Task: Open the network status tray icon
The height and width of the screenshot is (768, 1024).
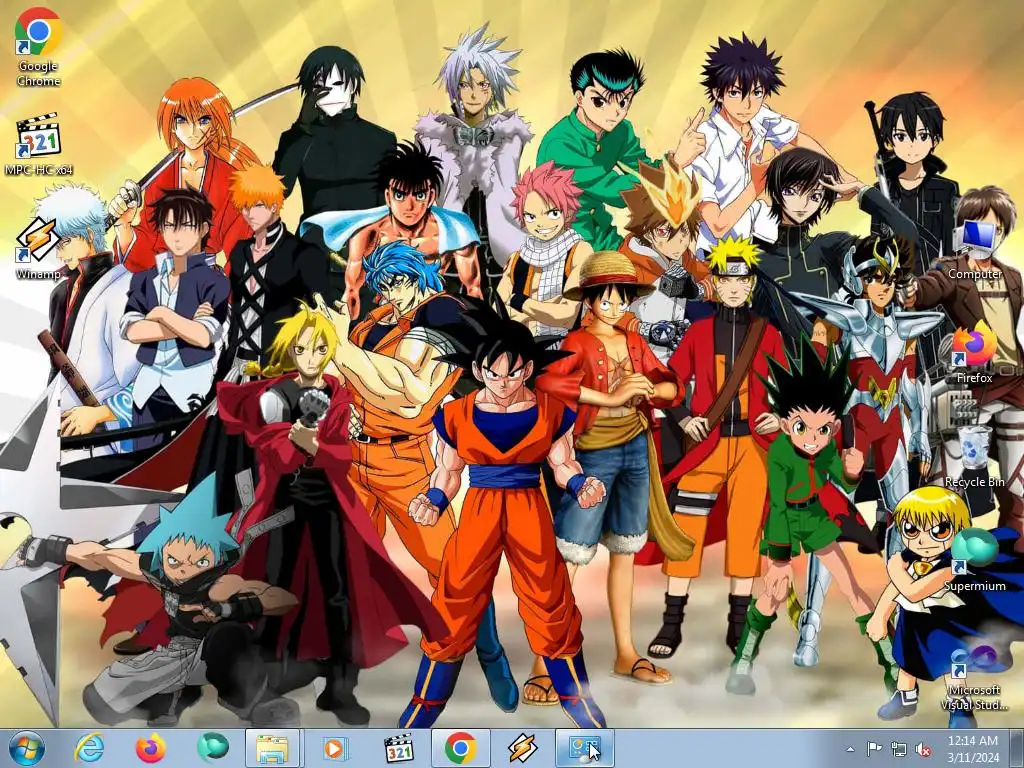Action: point(899,749)
